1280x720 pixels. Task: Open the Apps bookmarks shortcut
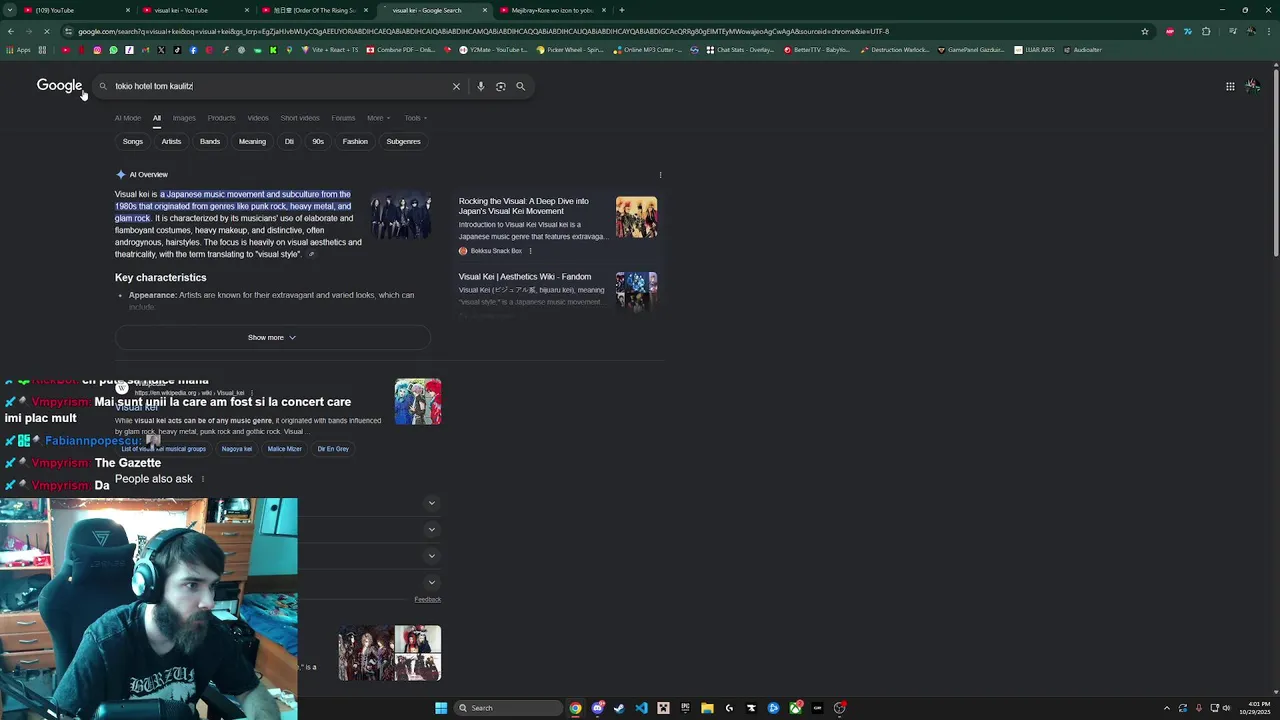pyautogui.click(x=19, y=50)
